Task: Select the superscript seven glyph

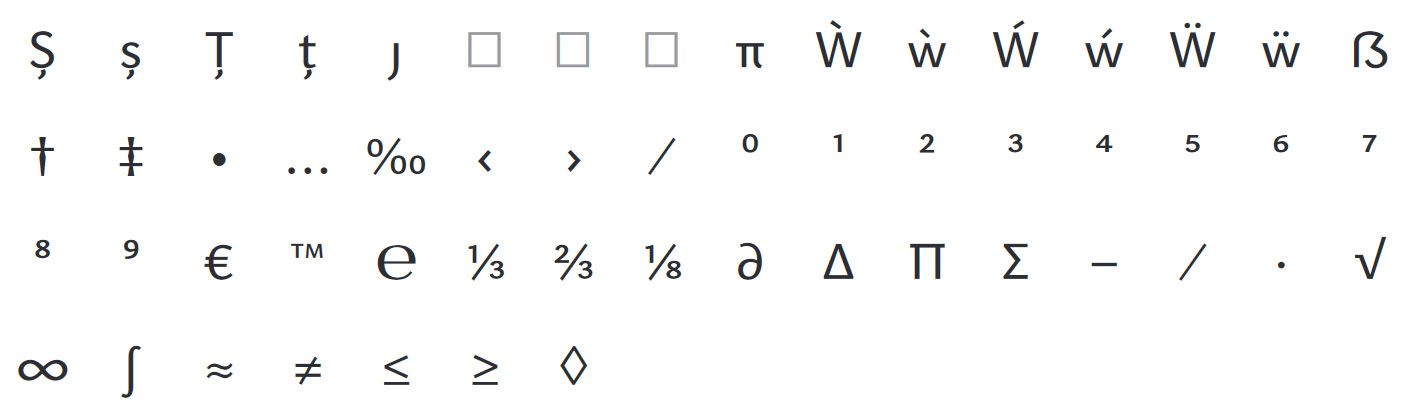Action: [x=1369, y=143]
